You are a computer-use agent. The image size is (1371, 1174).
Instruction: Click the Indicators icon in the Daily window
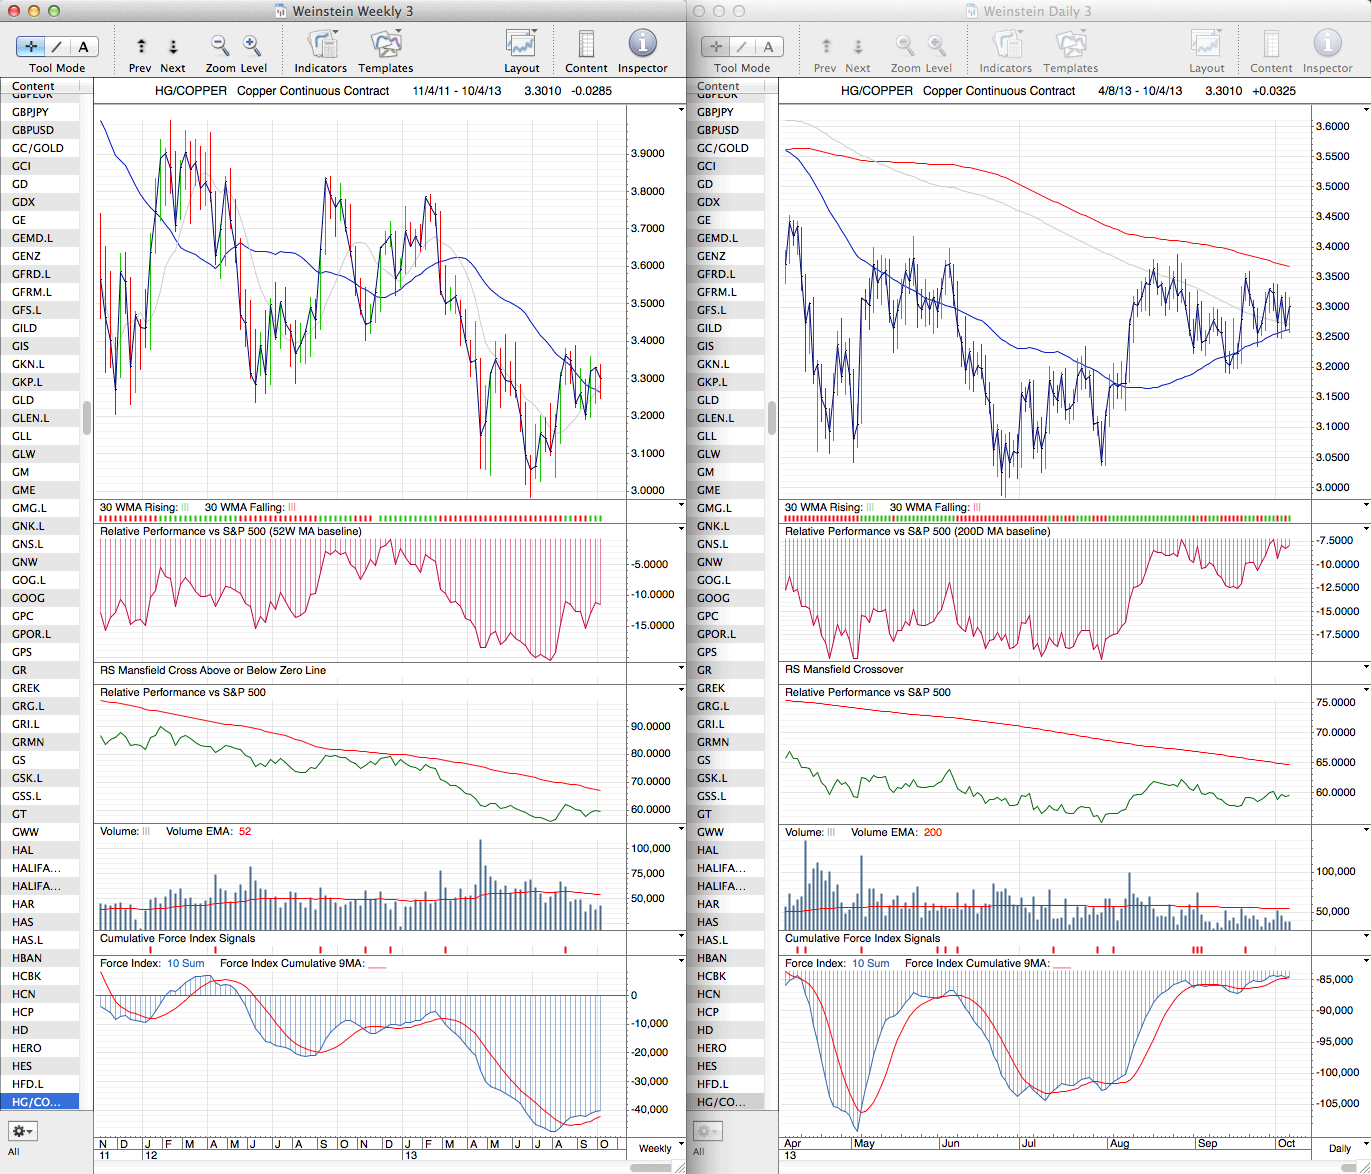(x=1005, y=45)
